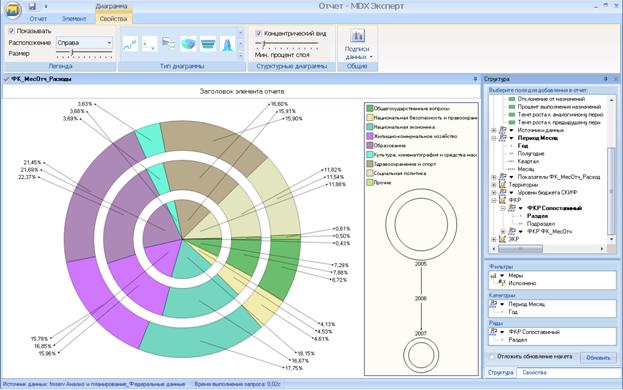Click the Общегосударственные вопросы legend color swatch

(370, 108)
